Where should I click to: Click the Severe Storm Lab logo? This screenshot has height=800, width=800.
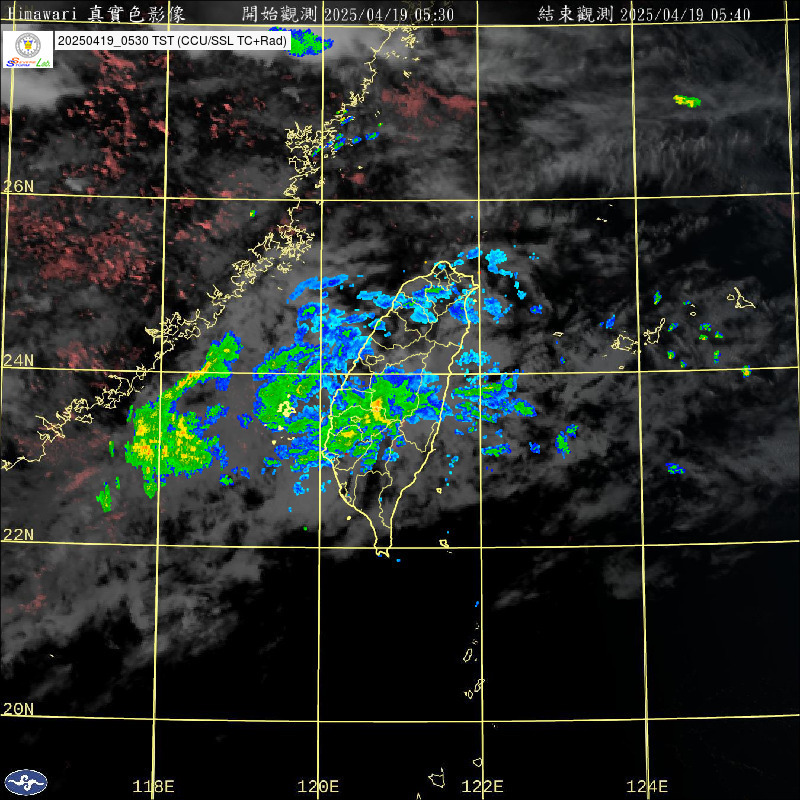(28, 49)
